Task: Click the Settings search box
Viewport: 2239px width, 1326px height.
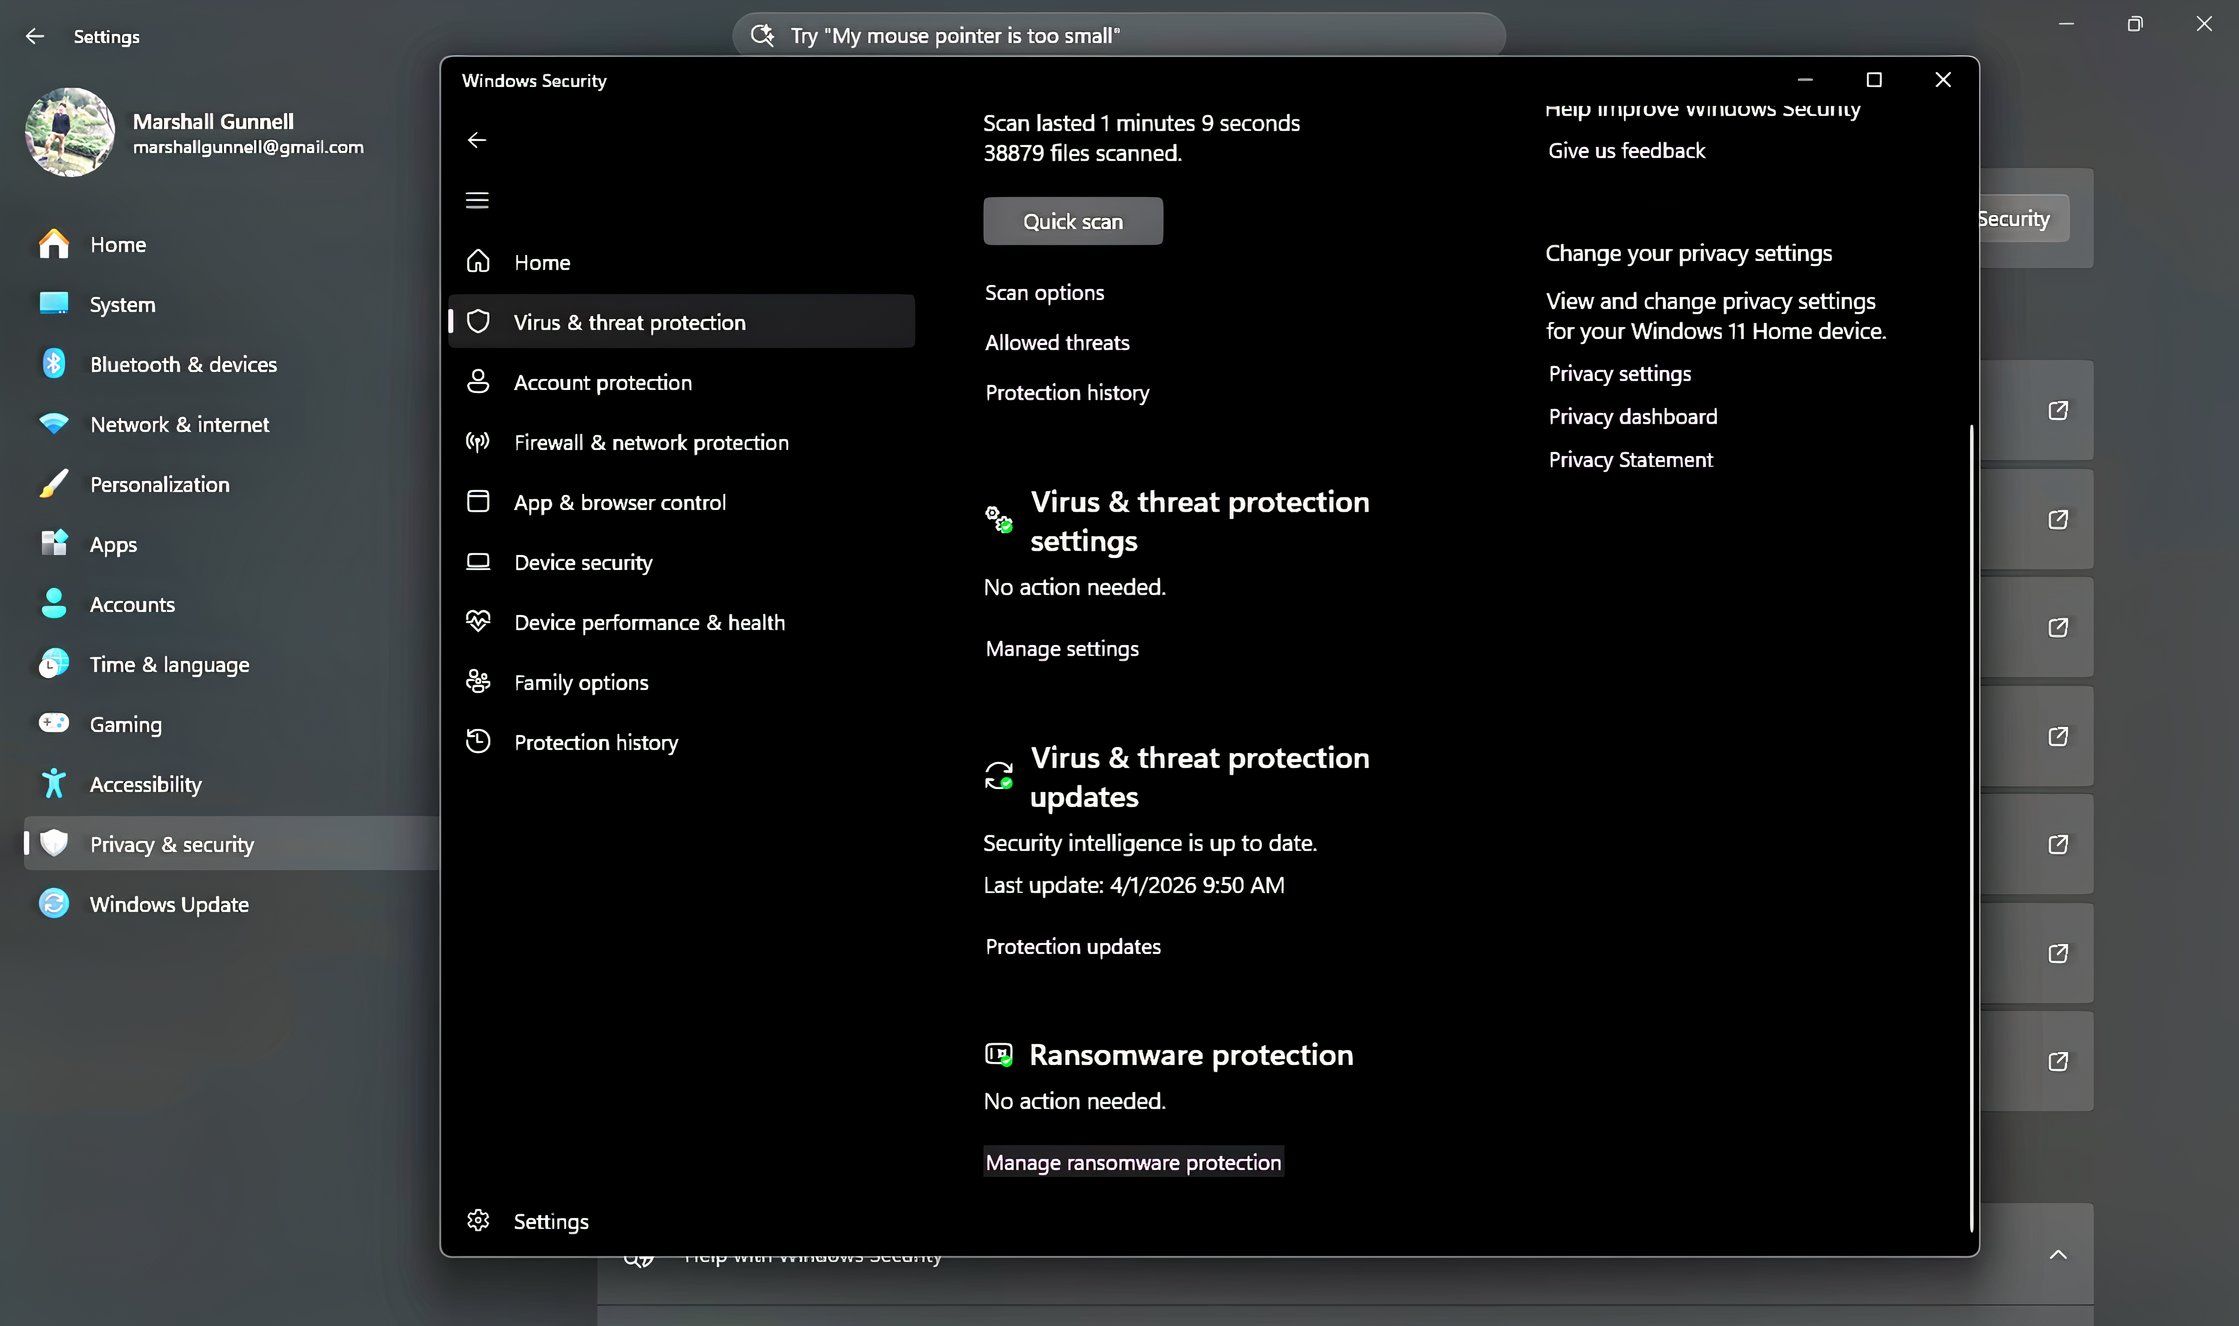Action: [1119, 36]
